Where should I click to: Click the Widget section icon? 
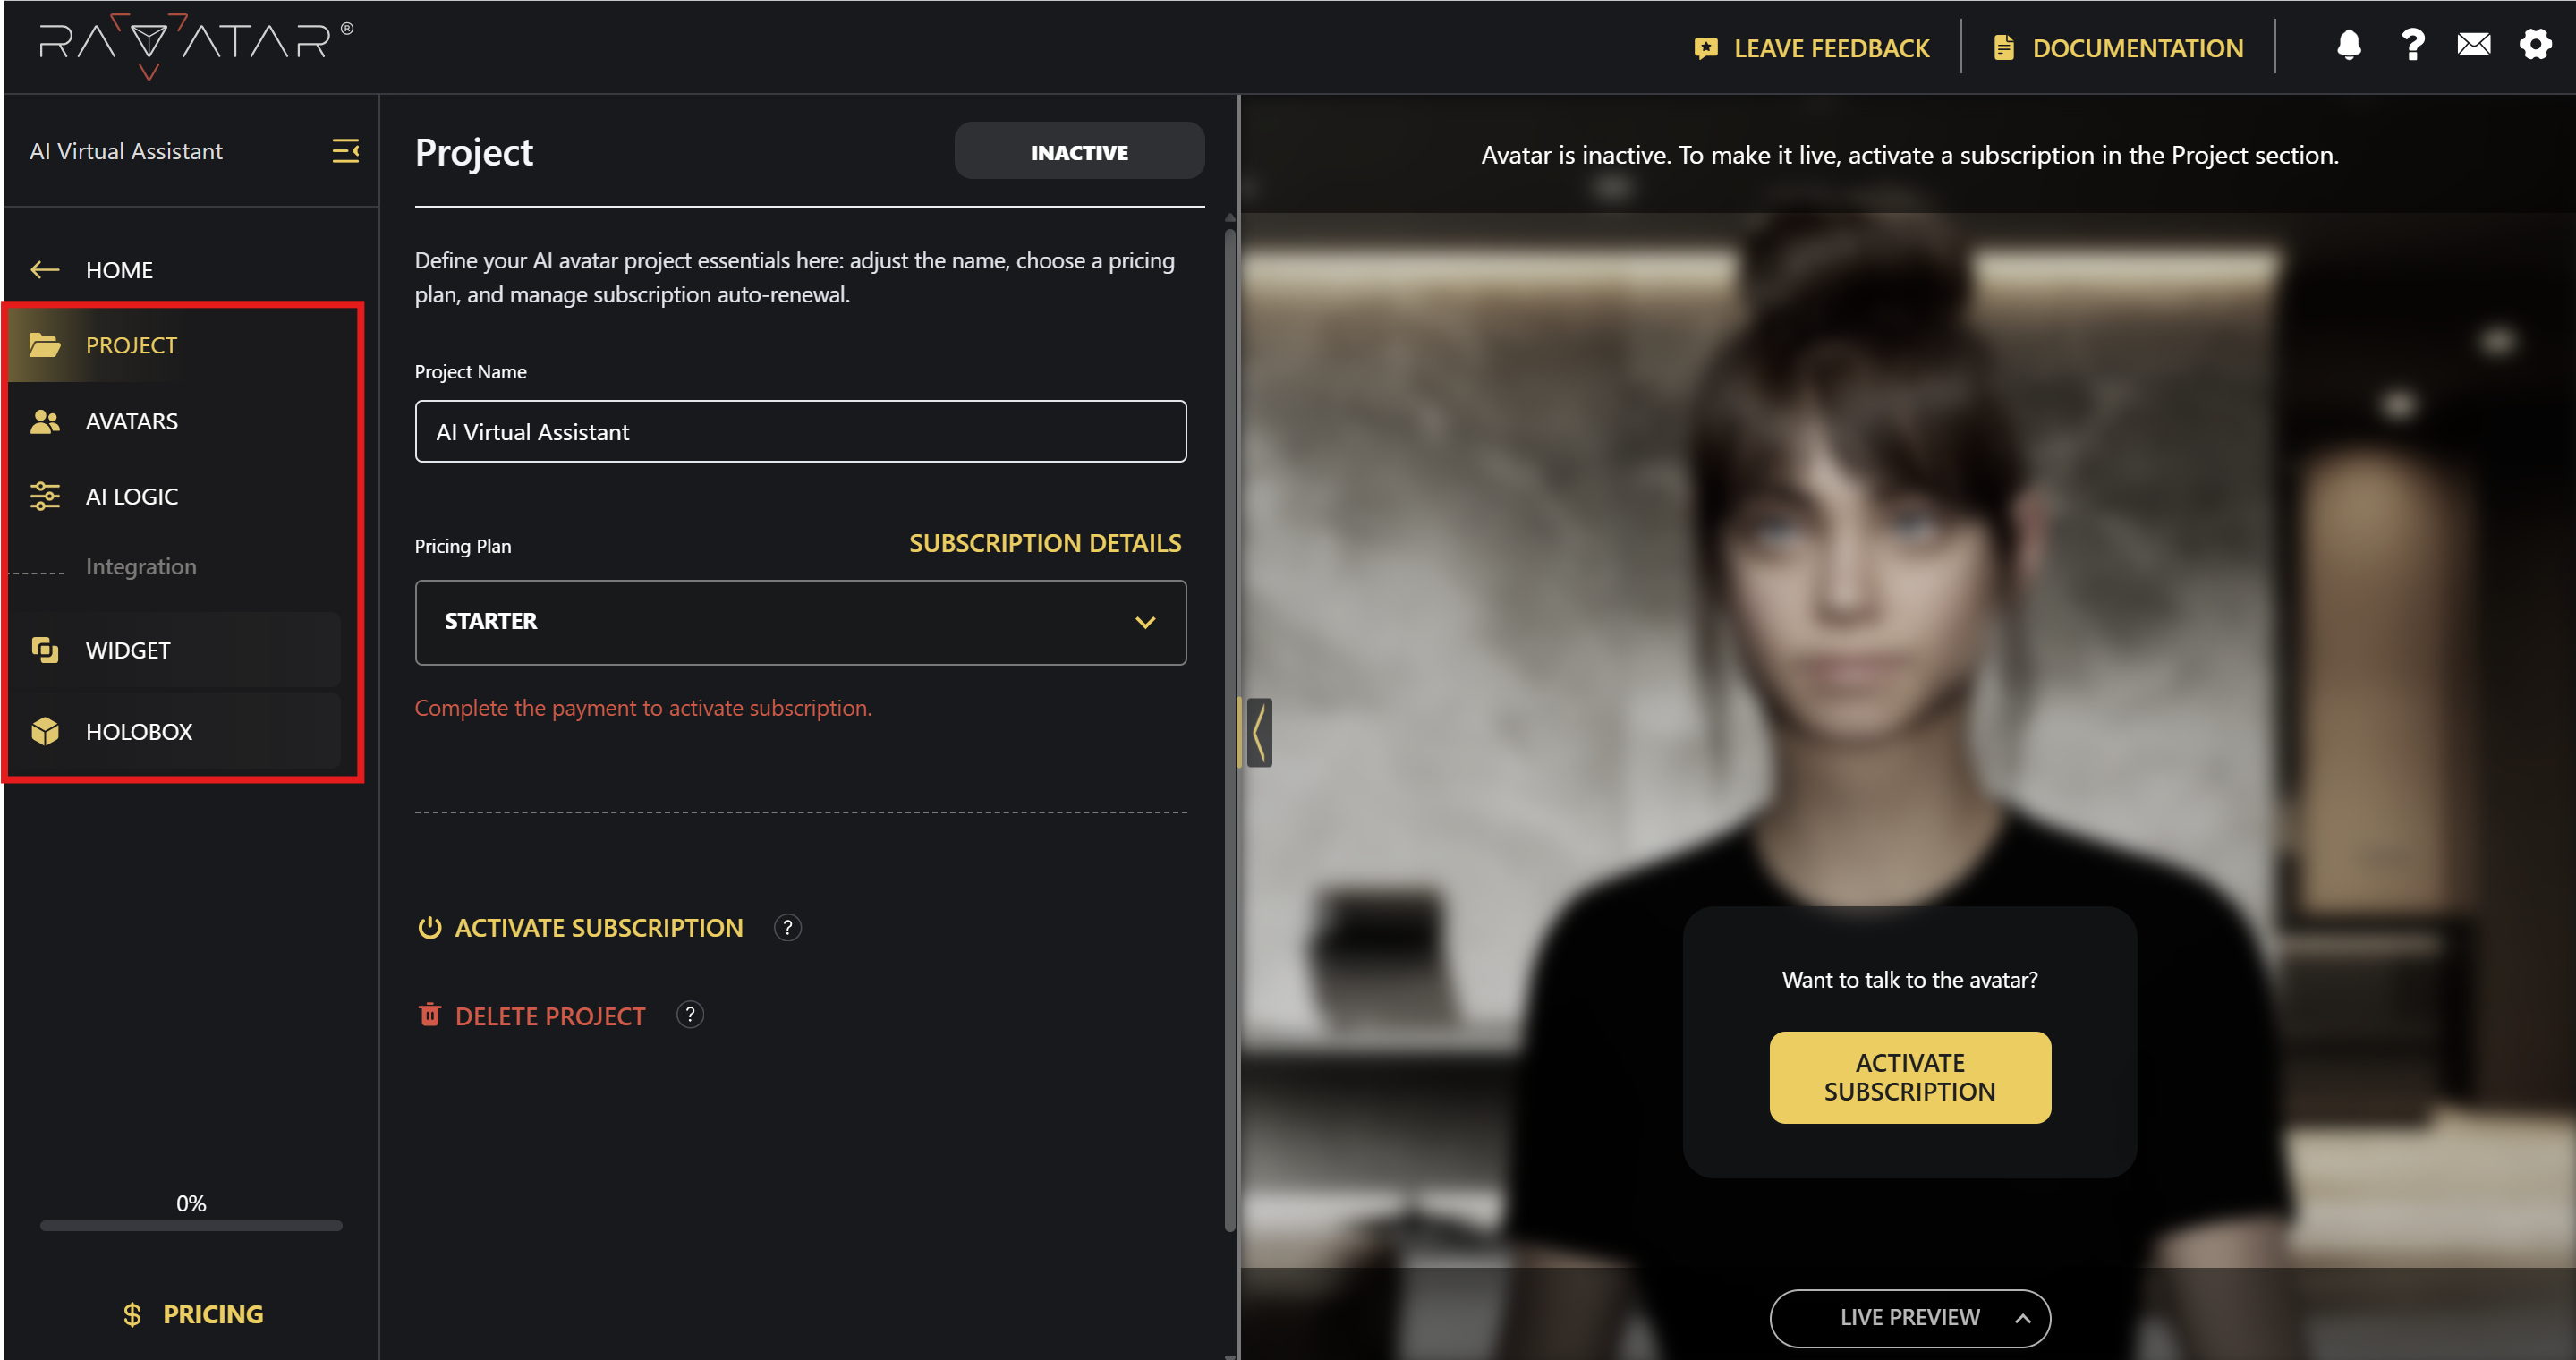[45, 650]
